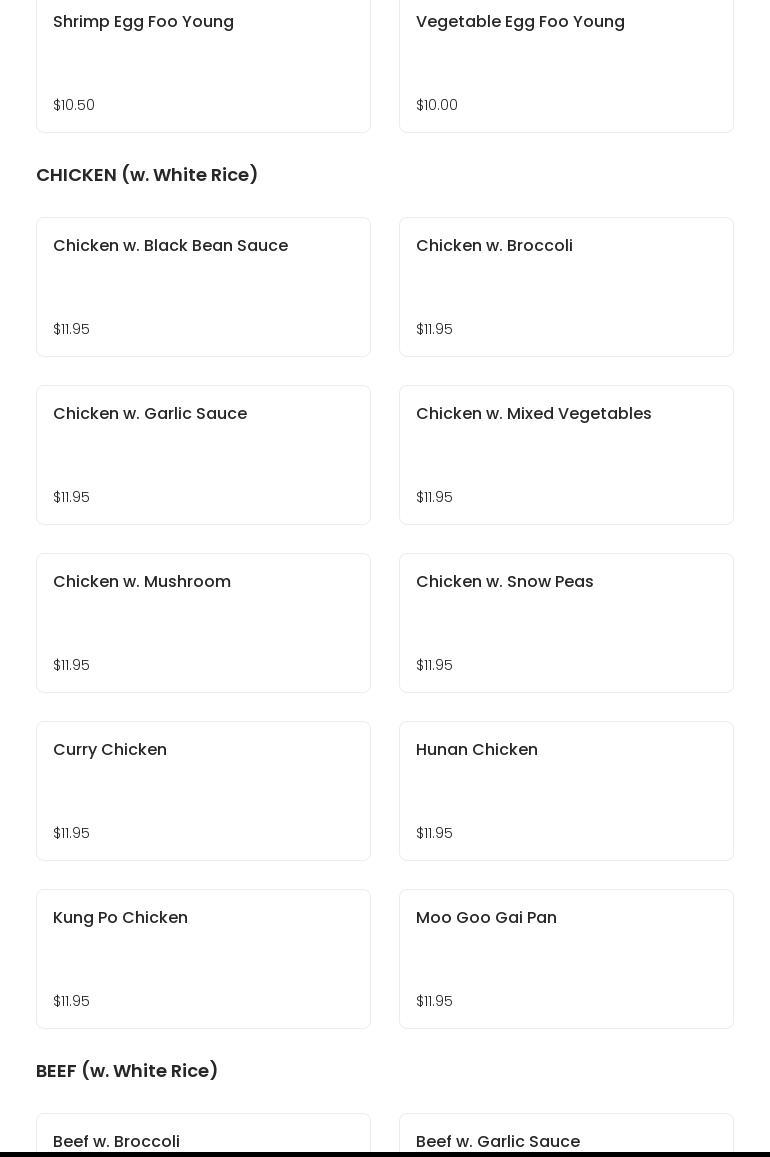Viewport: 770px width, 1157px height.
Task: Click the BEEF (w. White Rice) heading
Action: pos(127,1071)
